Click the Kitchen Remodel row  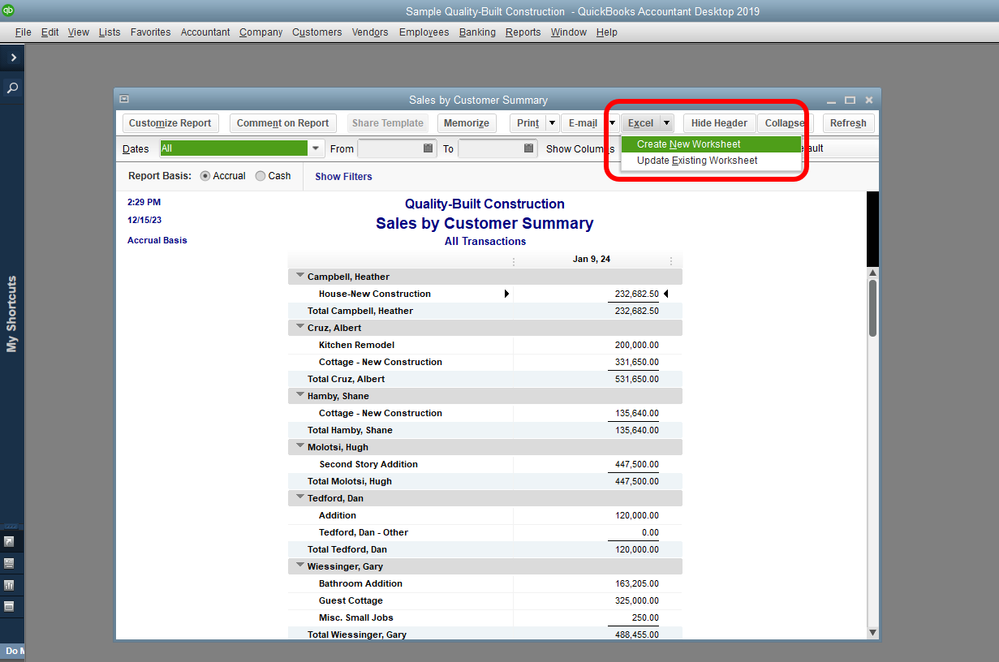tap(485, 345)
